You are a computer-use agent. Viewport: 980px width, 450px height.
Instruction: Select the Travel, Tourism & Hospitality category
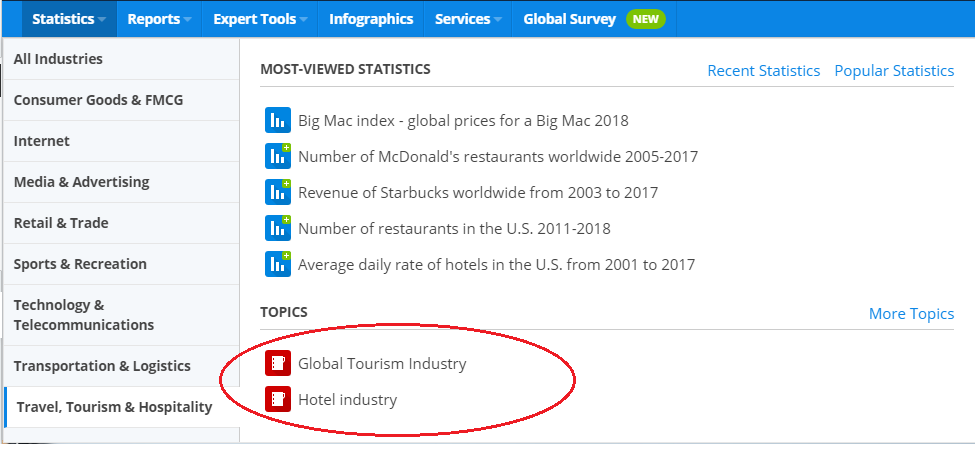114,407
